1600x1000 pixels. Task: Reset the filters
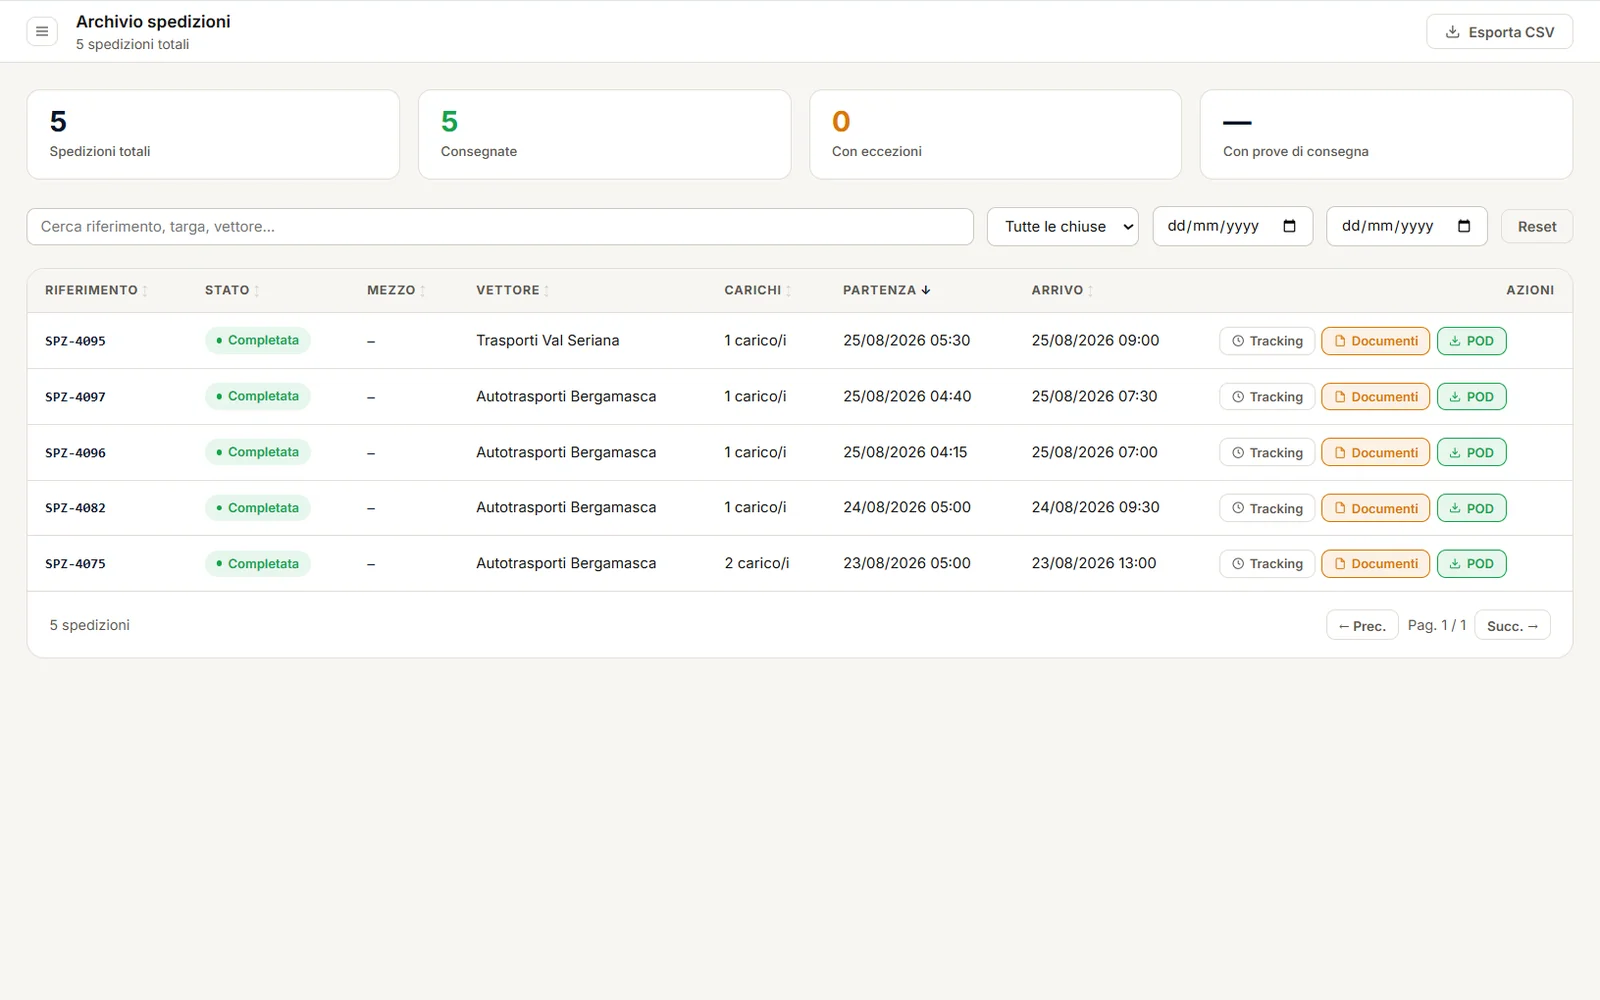[1536, 227]
